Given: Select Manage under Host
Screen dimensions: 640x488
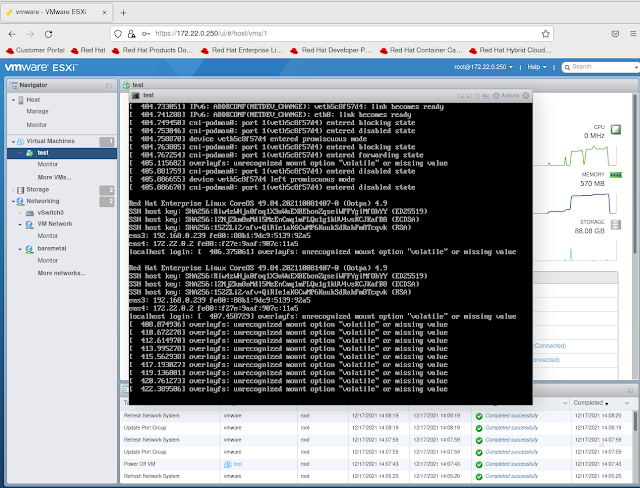Looking at the screenshot, I should point(38,111).
